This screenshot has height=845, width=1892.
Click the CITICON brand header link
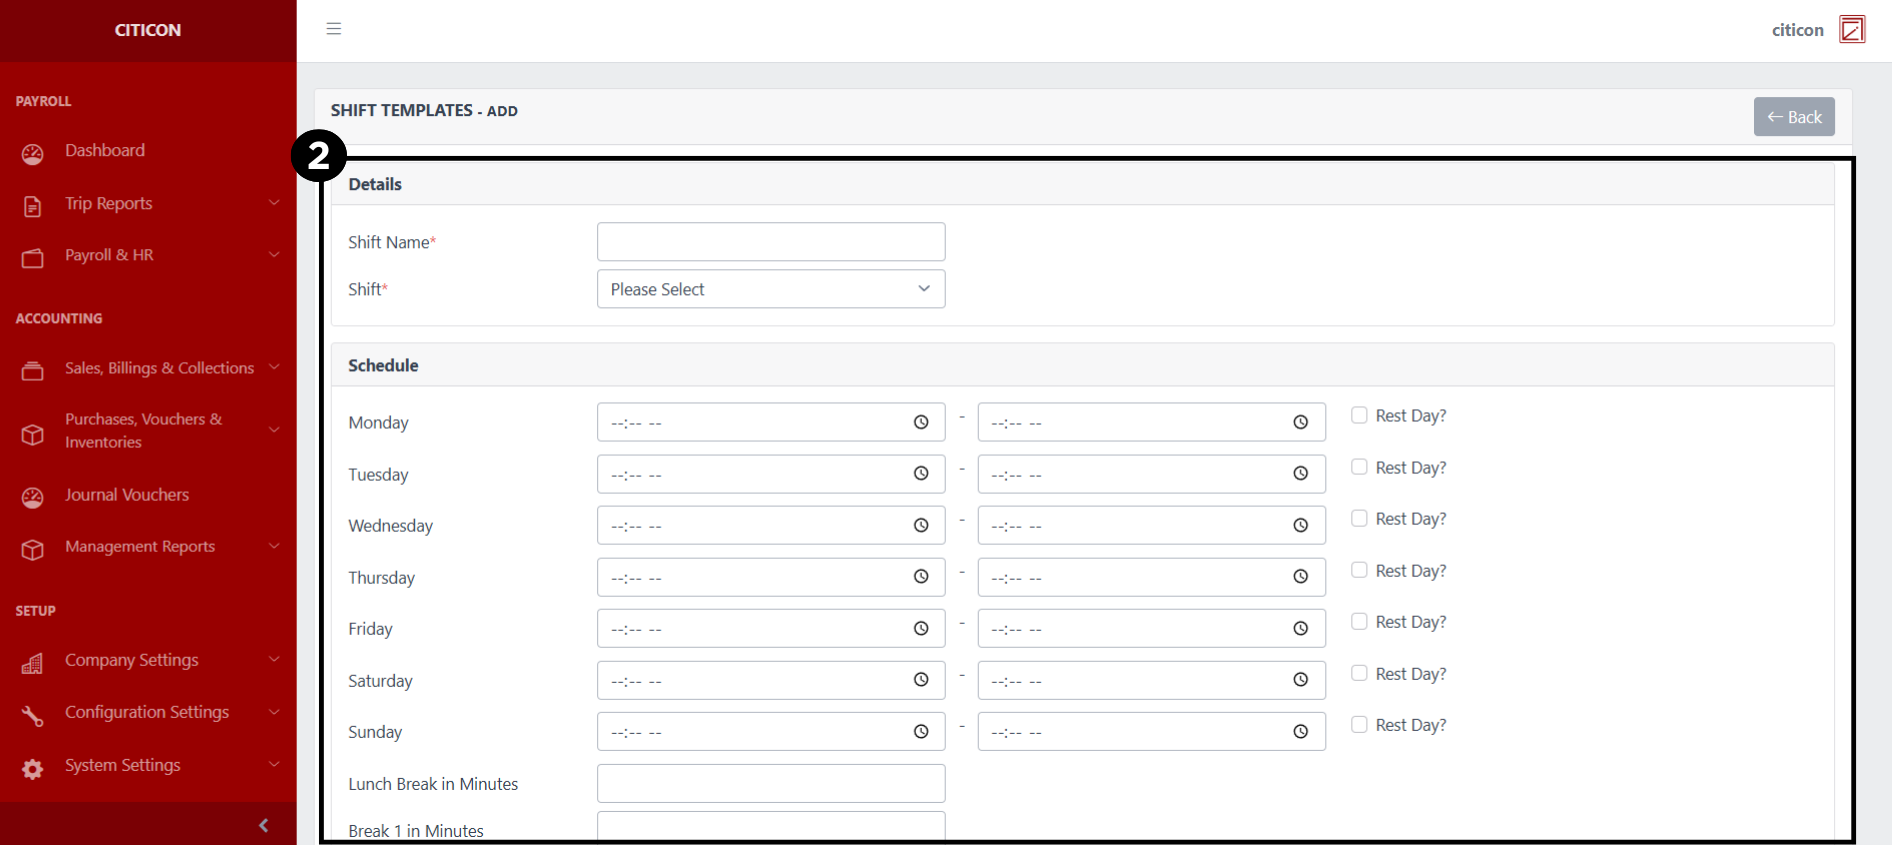tap(148, 30)
